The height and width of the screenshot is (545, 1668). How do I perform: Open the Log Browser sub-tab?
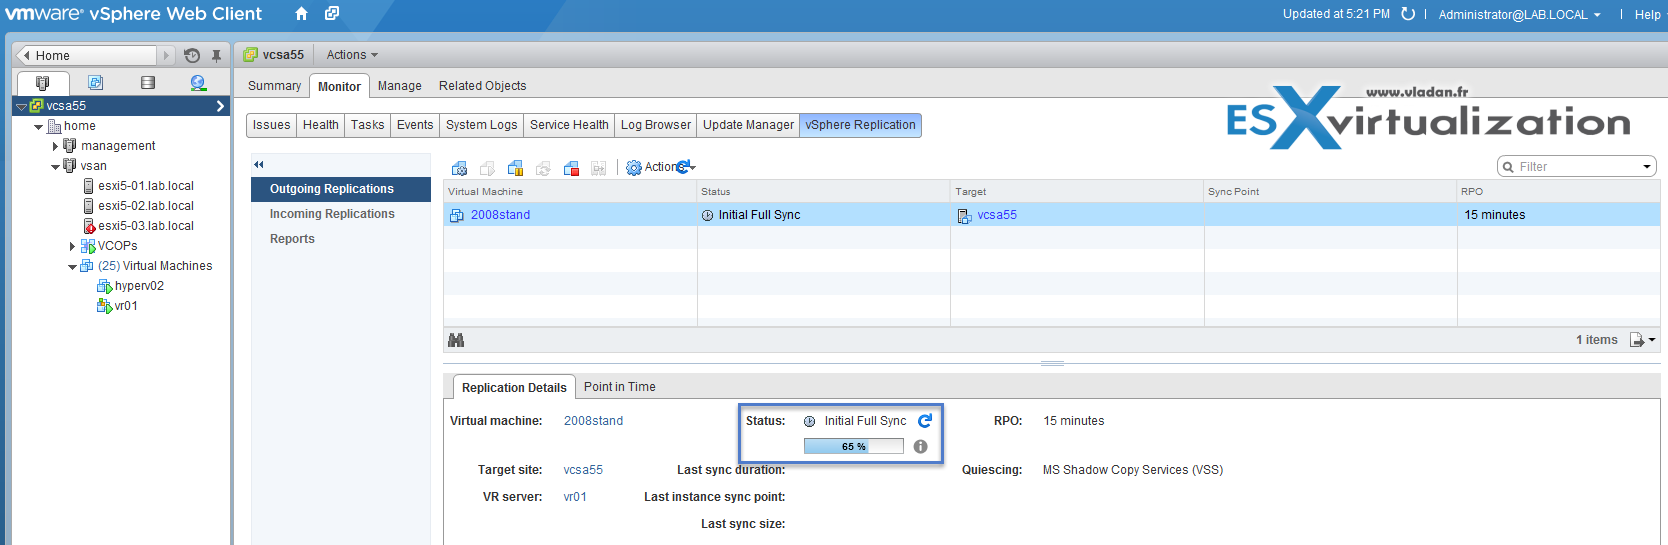(656, 125)
